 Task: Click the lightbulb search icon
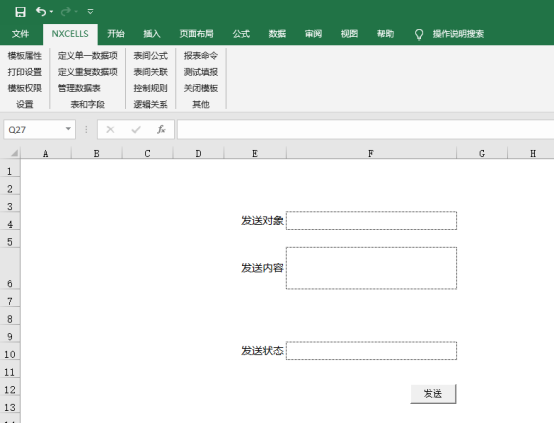pyautogui.click(x=419, y=34)
